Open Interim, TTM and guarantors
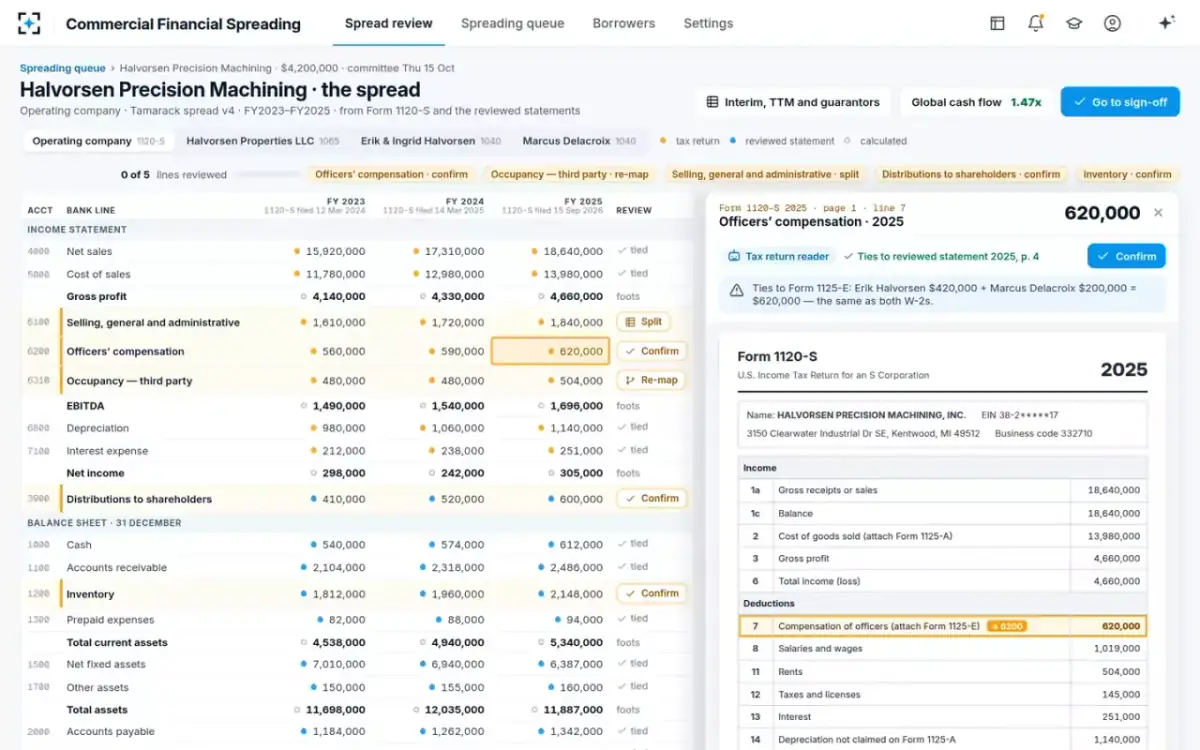1200x750 pixels. (x=793, y=102)
